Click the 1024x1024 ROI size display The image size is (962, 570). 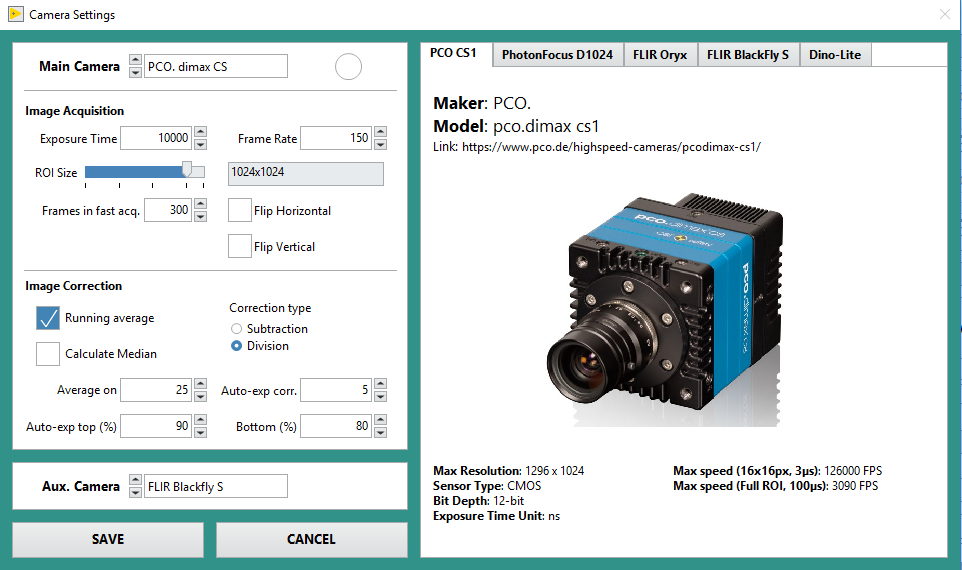click(x=306, y=174)
